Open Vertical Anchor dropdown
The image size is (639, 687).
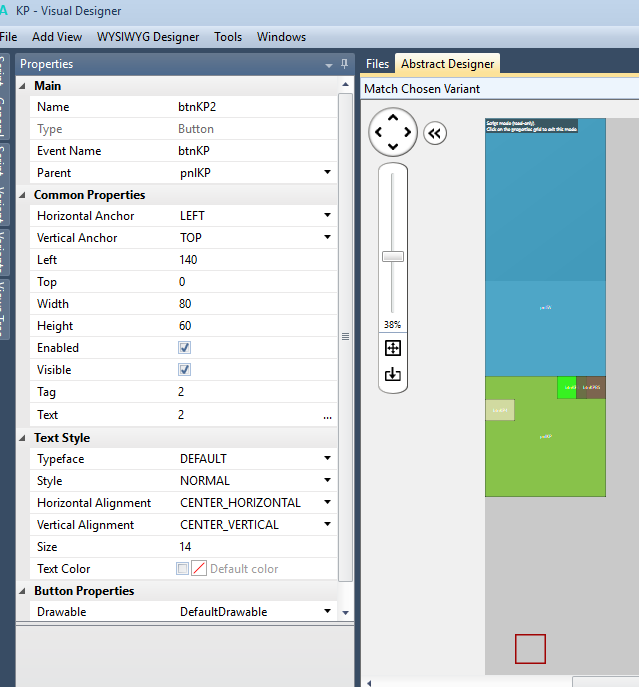(x=327, y=237)
